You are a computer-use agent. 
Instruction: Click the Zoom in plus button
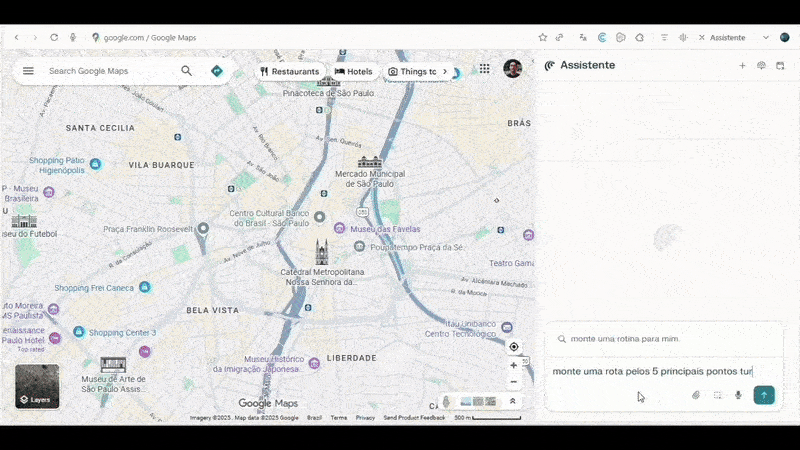pyautogui.click(x=514, y=365)
